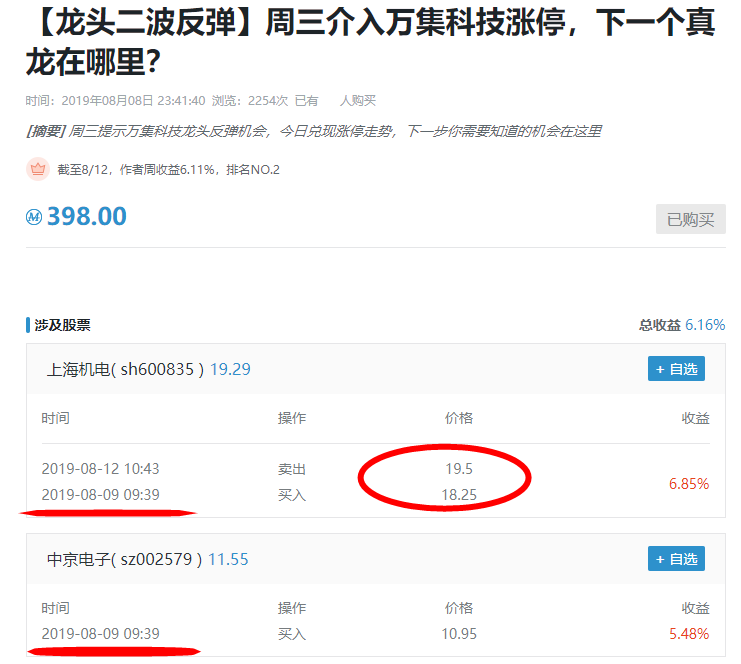Image resolution: width=741 pixels, height=664 pixels.
Task: Add 中京电子 to watchlist with + 自选
Action: click(676, 559)
